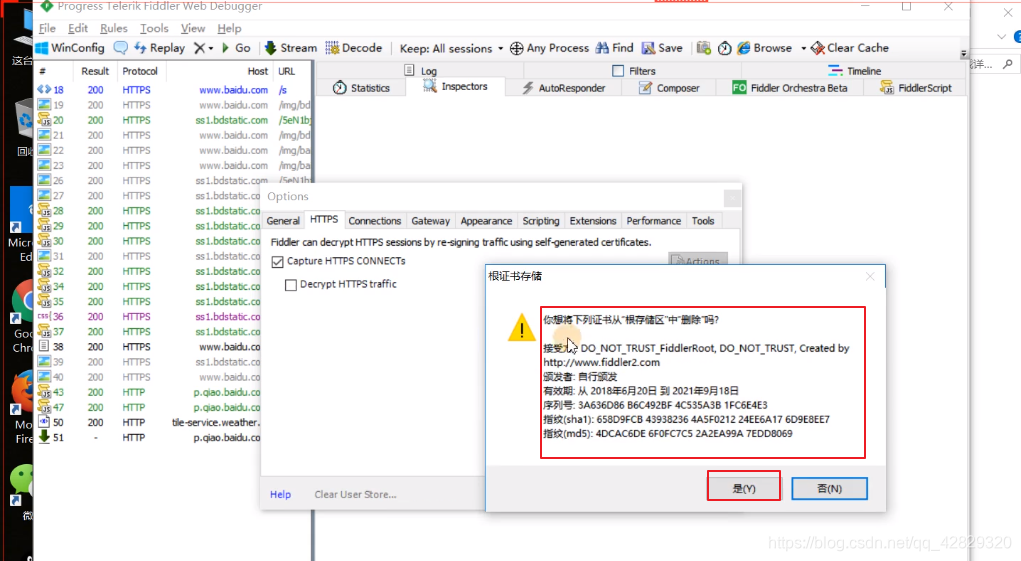Screen dimensions: 1021x561
Task: Toggle Capture HTTPS CONNECTs checkbox
Action: pos(278,262)
